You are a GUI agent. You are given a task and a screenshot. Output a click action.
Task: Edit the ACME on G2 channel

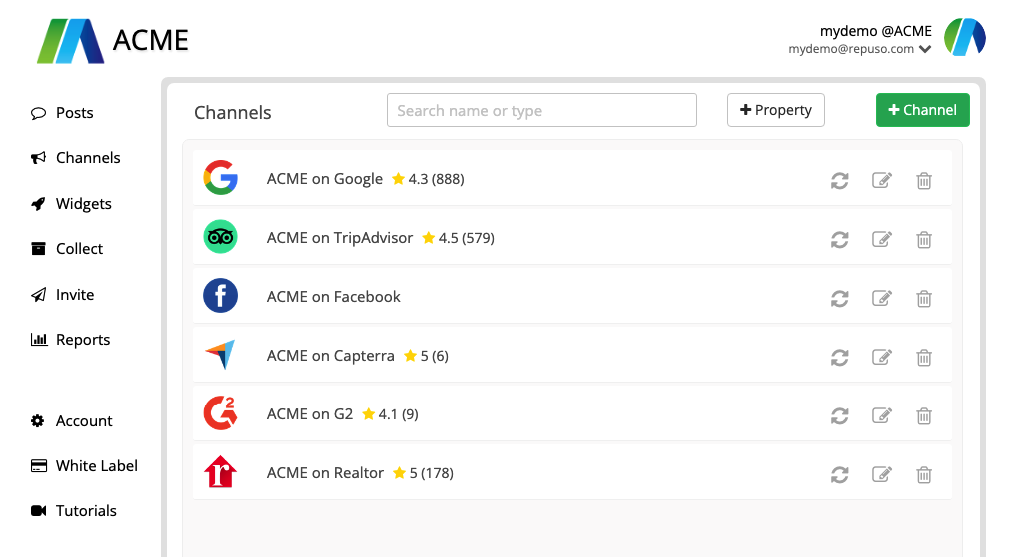[881, 414]
